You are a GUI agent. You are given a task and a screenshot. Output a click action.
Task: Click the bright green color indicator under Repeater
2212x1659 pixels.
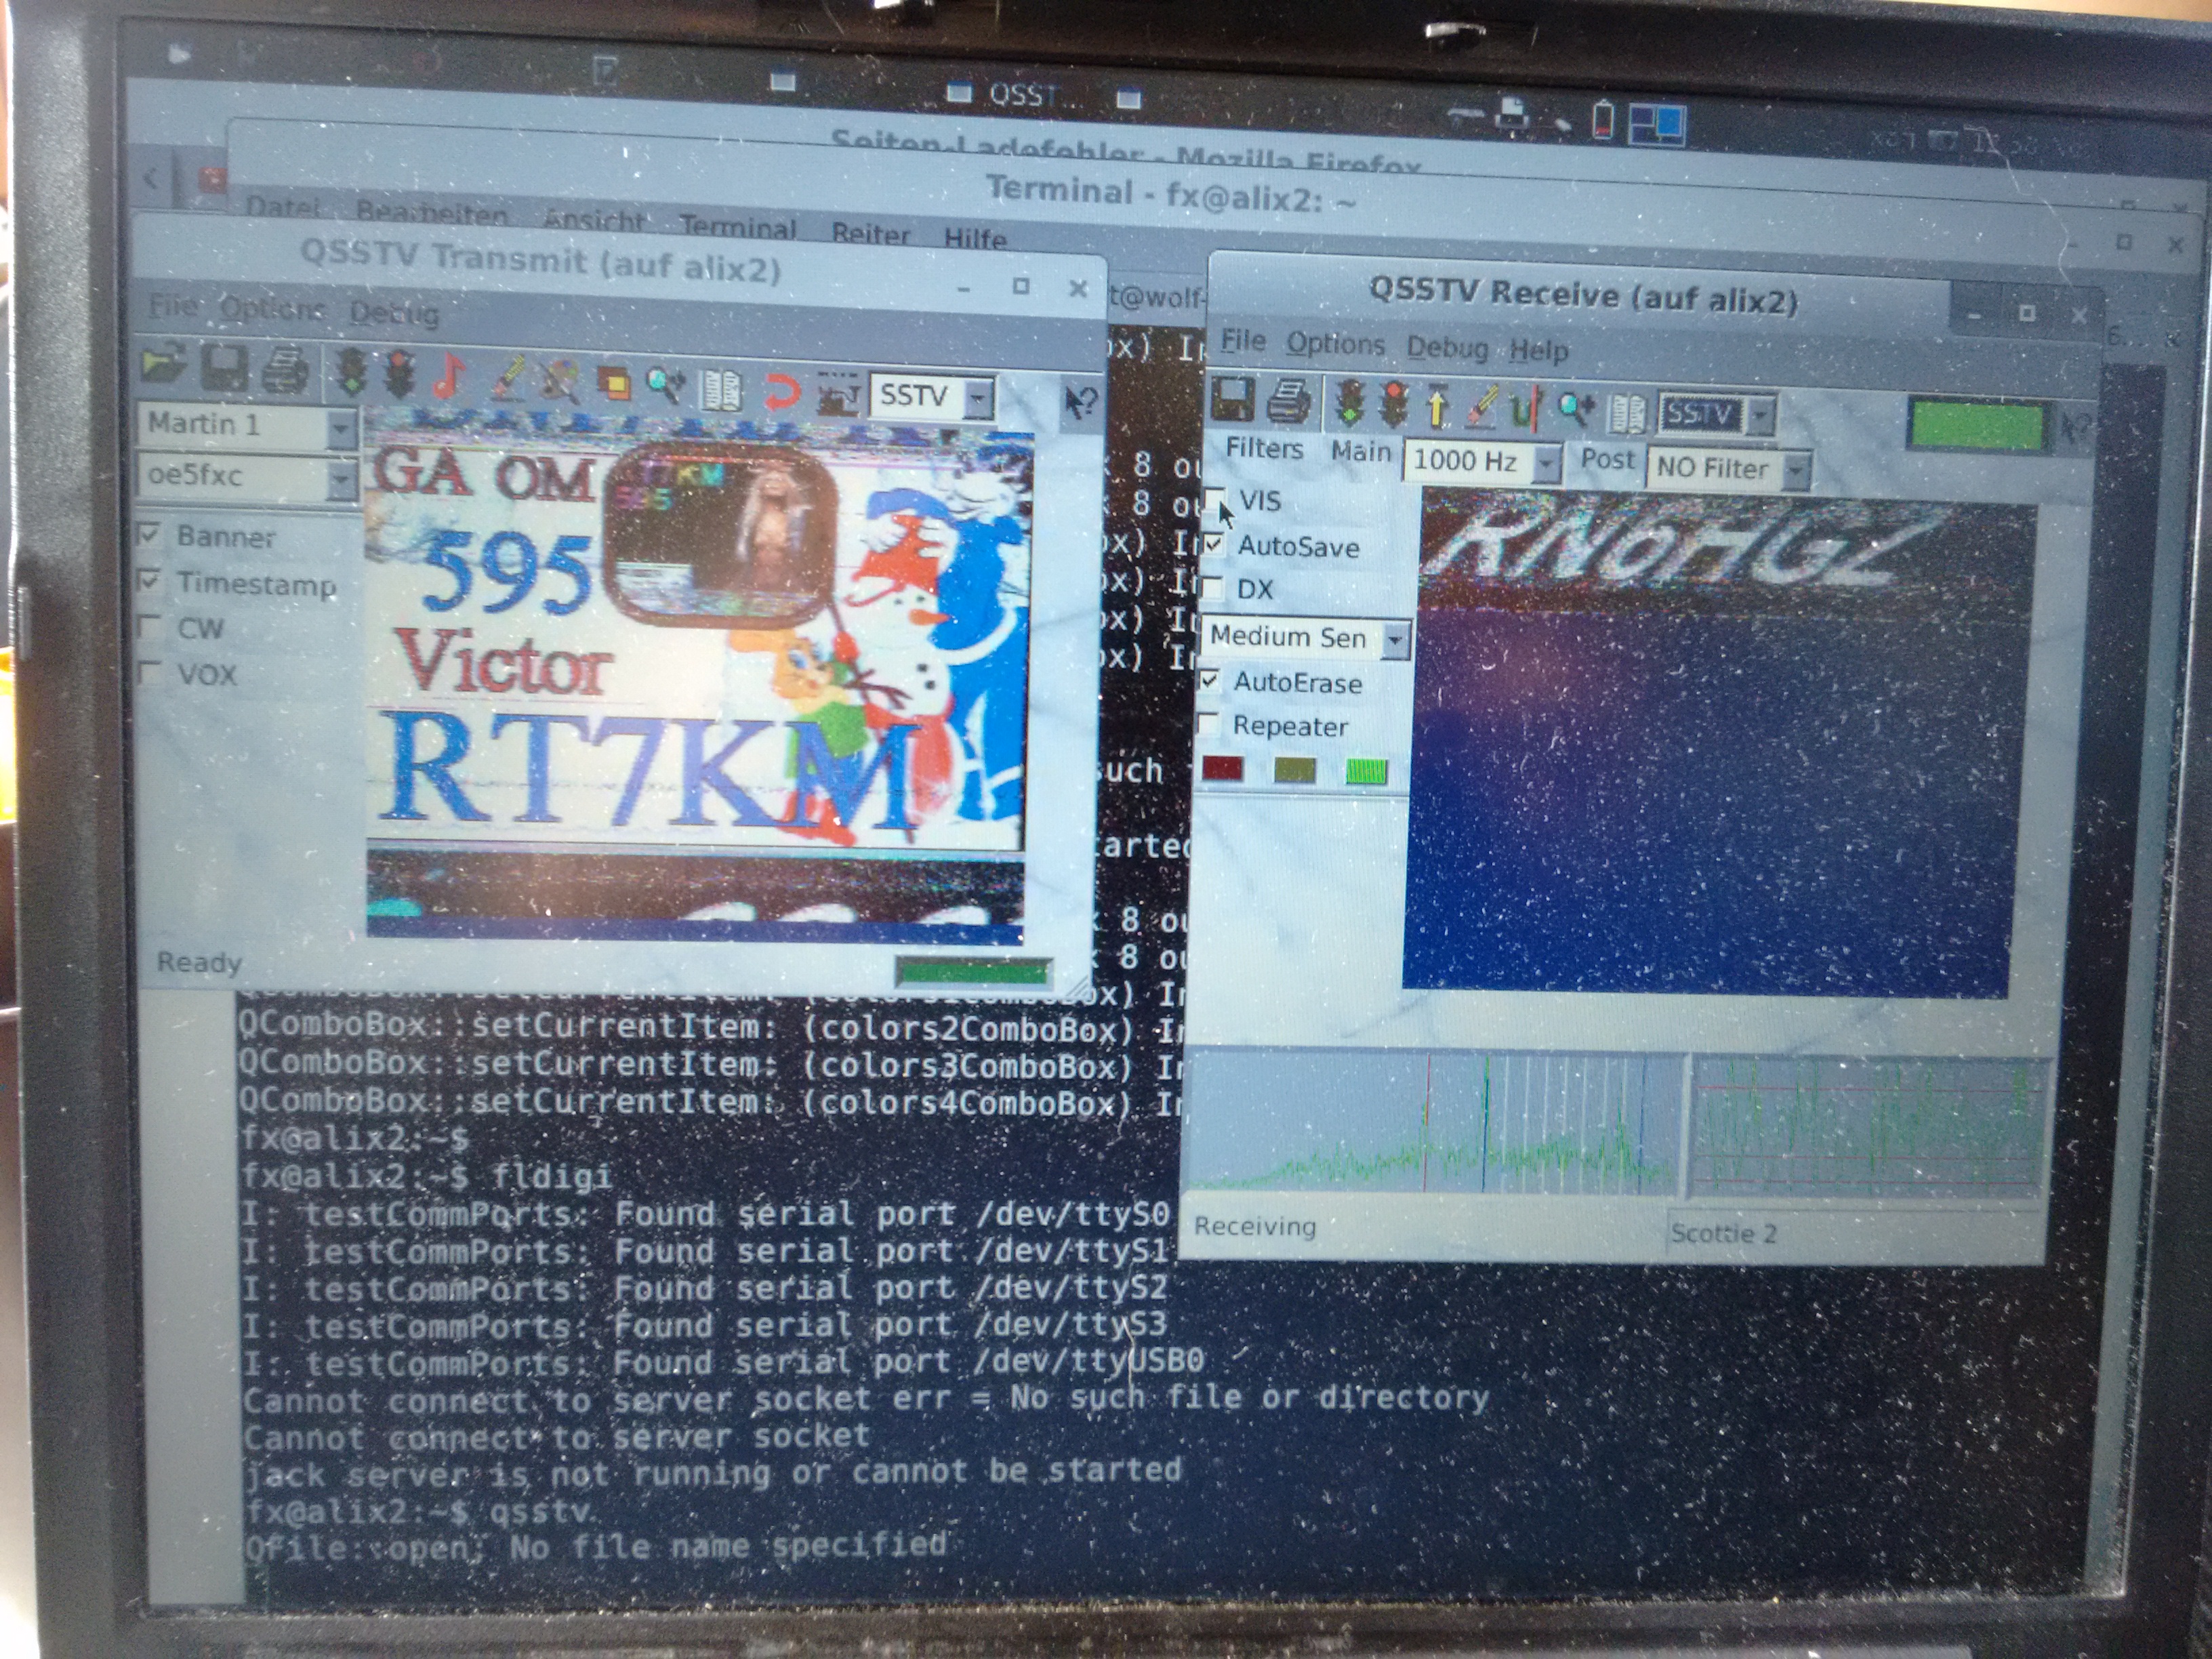(x=1366, y=771)
